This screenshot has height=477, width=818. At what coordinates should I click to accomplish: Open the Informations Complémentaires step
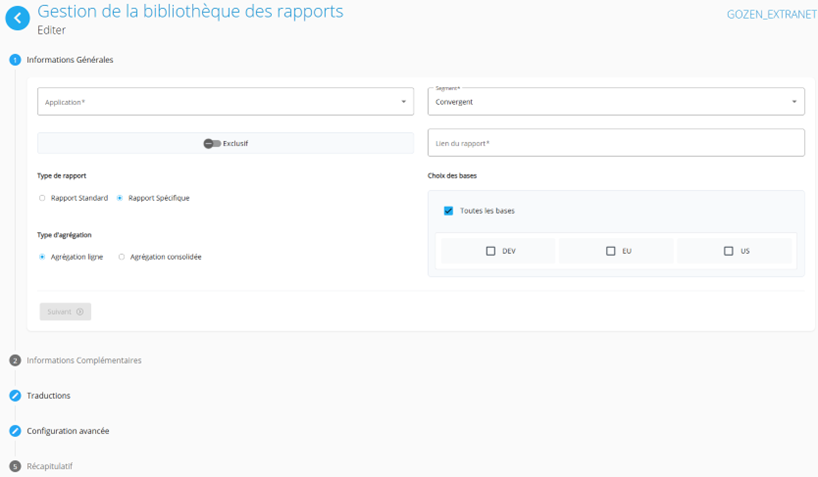tap(84, 360)
